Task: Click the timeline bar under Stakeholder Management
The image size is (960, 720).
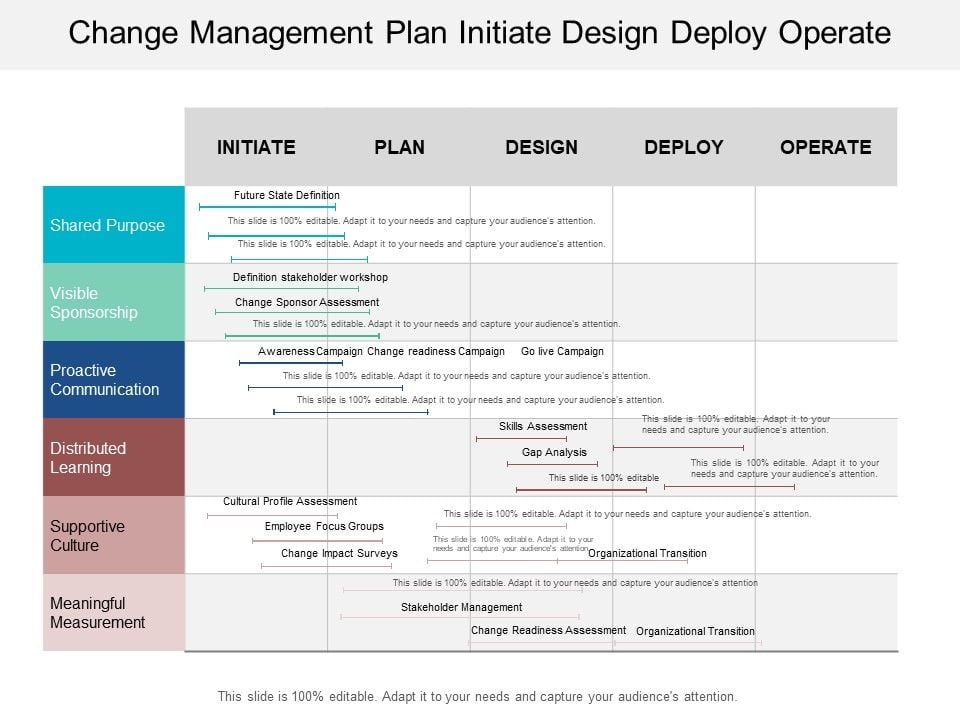Action: click(x=460, y=617)
